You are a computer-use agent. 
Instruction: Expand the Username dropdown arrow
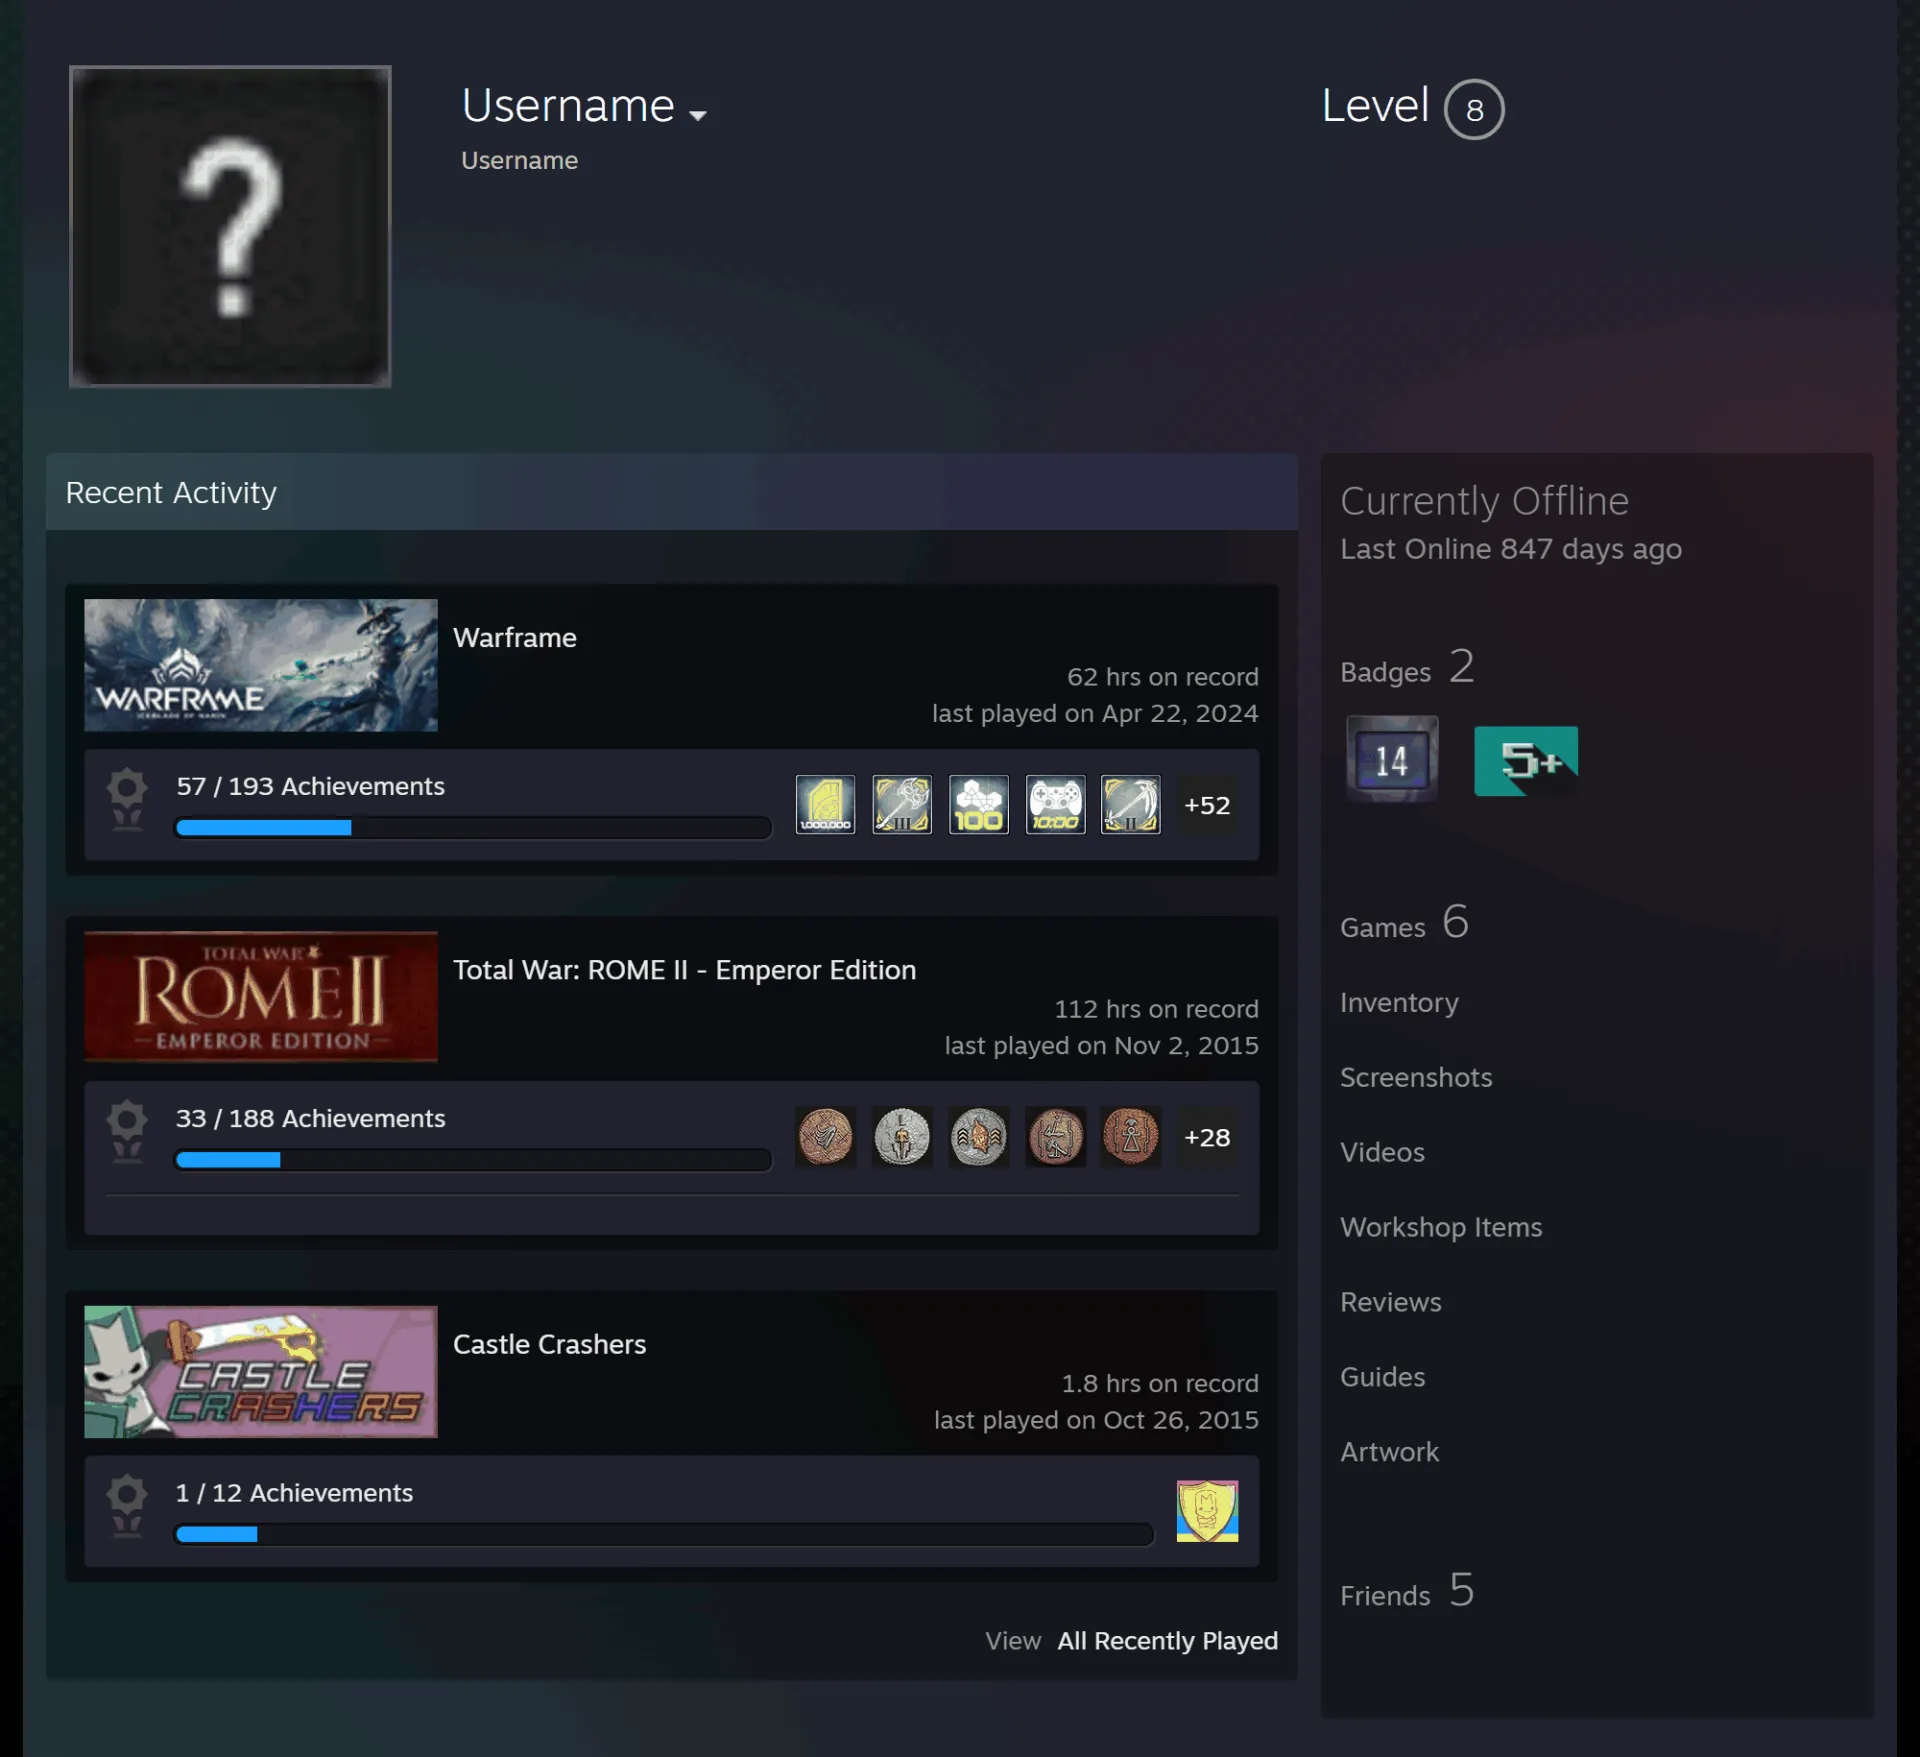pos(698,115)
